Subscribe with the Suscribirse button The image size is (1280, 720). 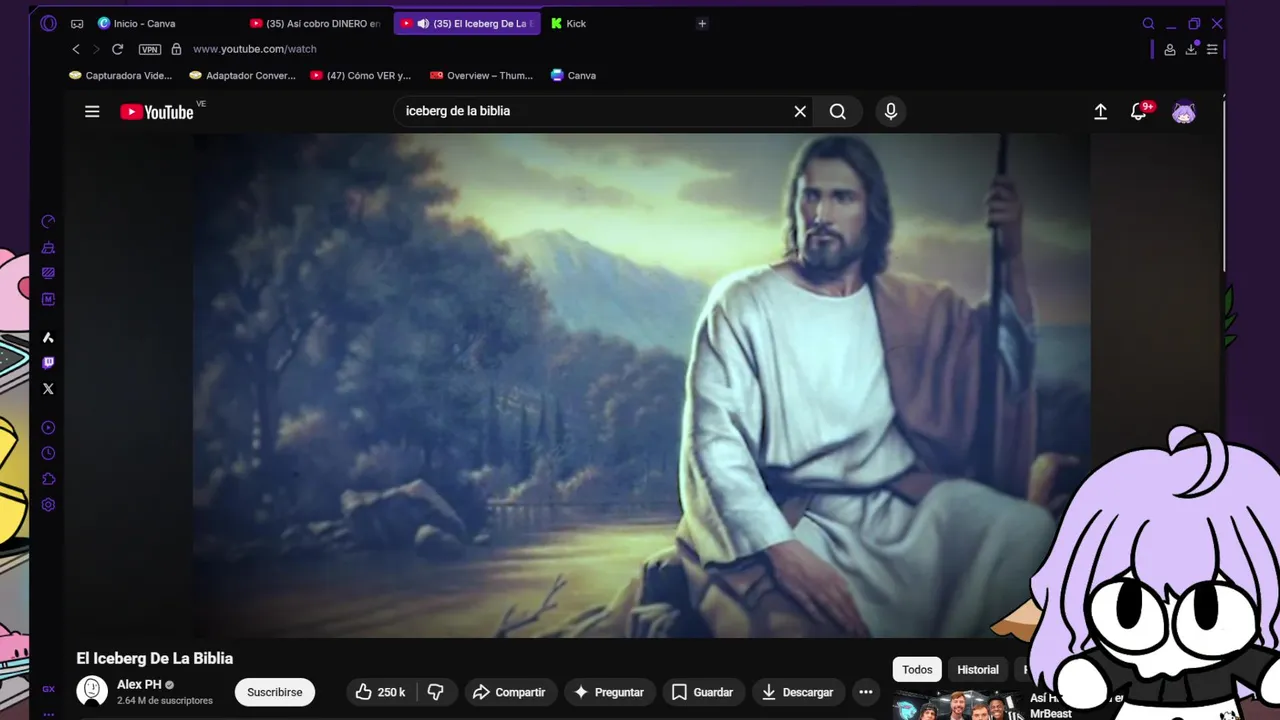pos(275,692)
